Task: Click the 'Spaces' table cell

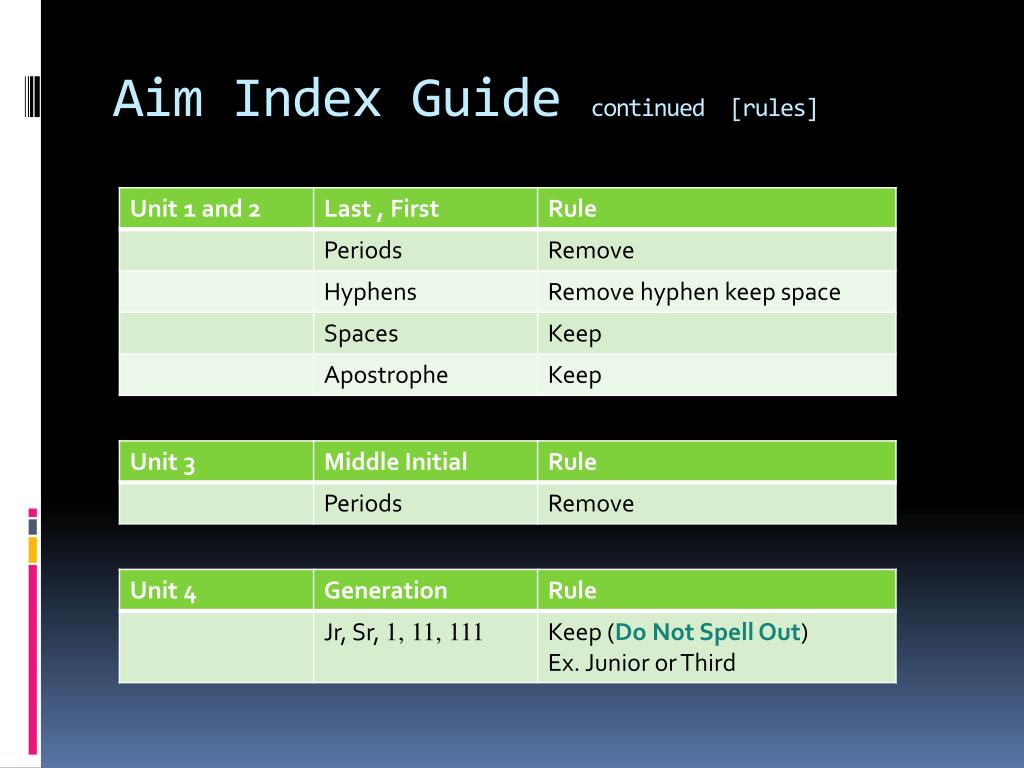Action: tap(426, 333)
